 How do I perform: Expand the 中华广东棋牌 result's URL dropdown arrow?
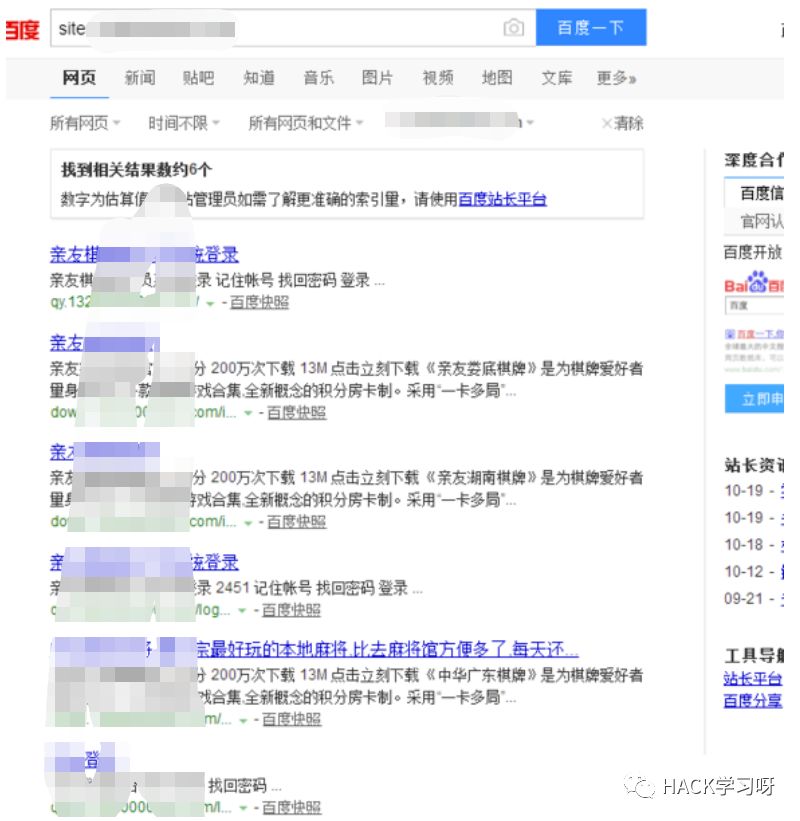click(x=243, y=720)
